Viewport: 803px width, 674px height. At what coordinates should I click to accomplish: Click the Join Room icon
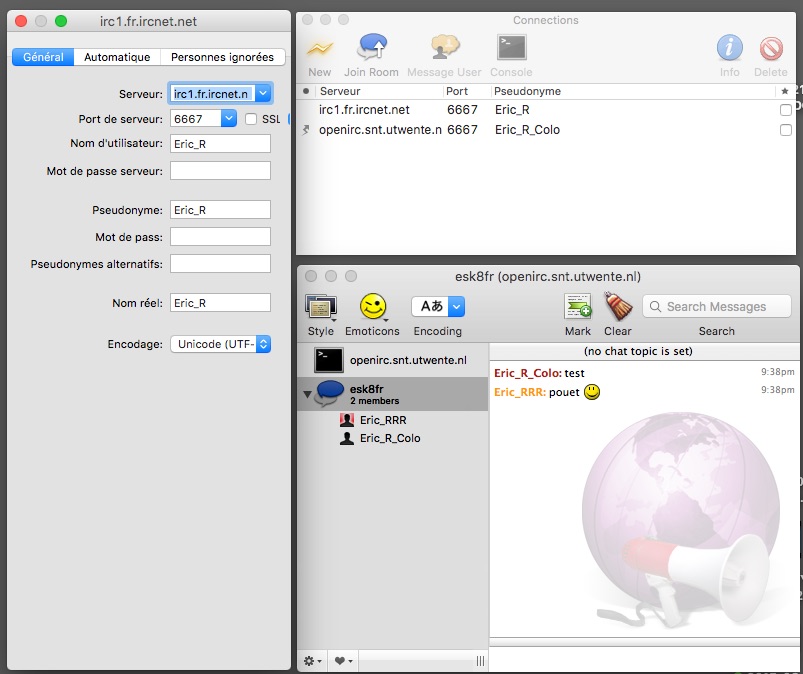(371, 49)
